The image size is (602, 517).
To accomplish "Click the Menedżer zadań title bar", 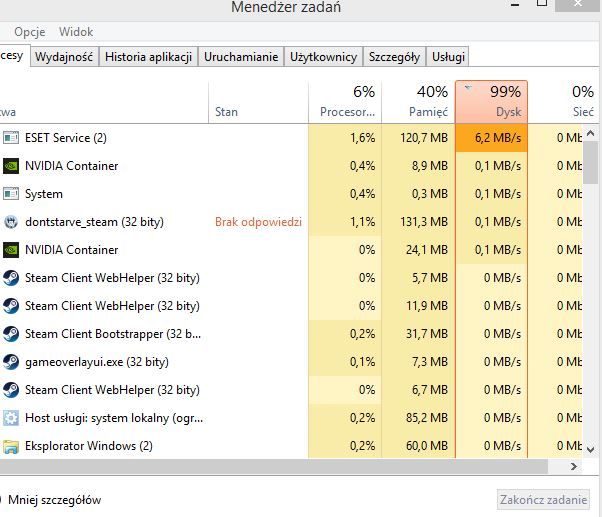I will point(286,7).
